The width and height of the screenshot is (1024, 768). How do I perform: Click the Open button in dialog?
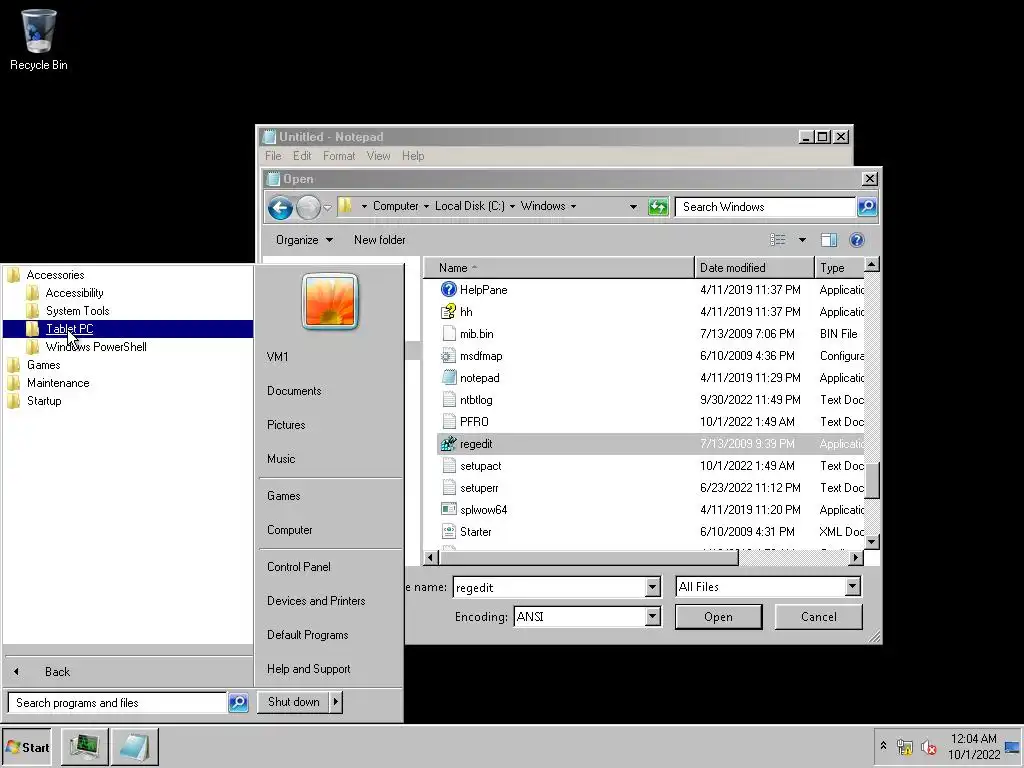point(718,616)
